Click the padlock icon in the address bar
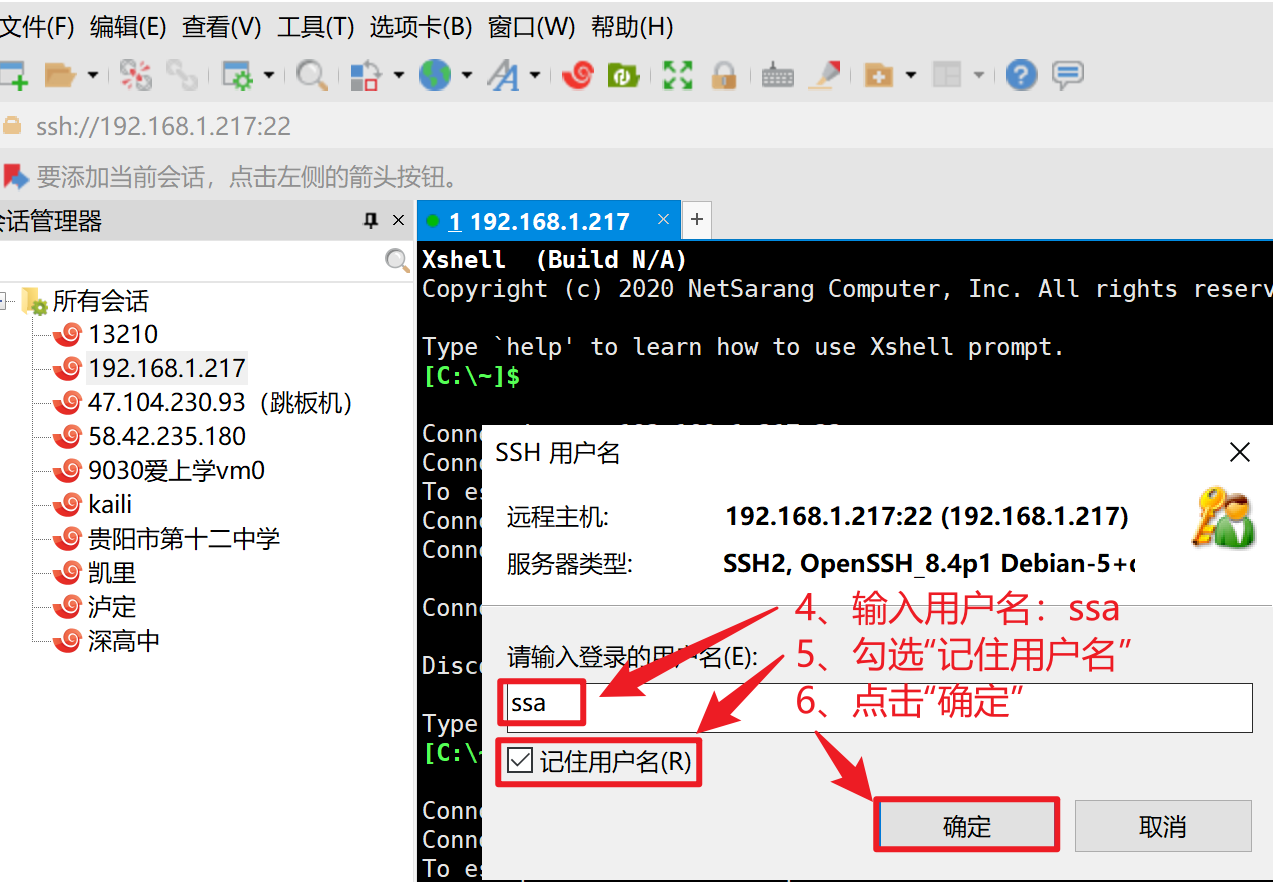The width and height of the screenshot is (1273, 882). coord(12,126)
